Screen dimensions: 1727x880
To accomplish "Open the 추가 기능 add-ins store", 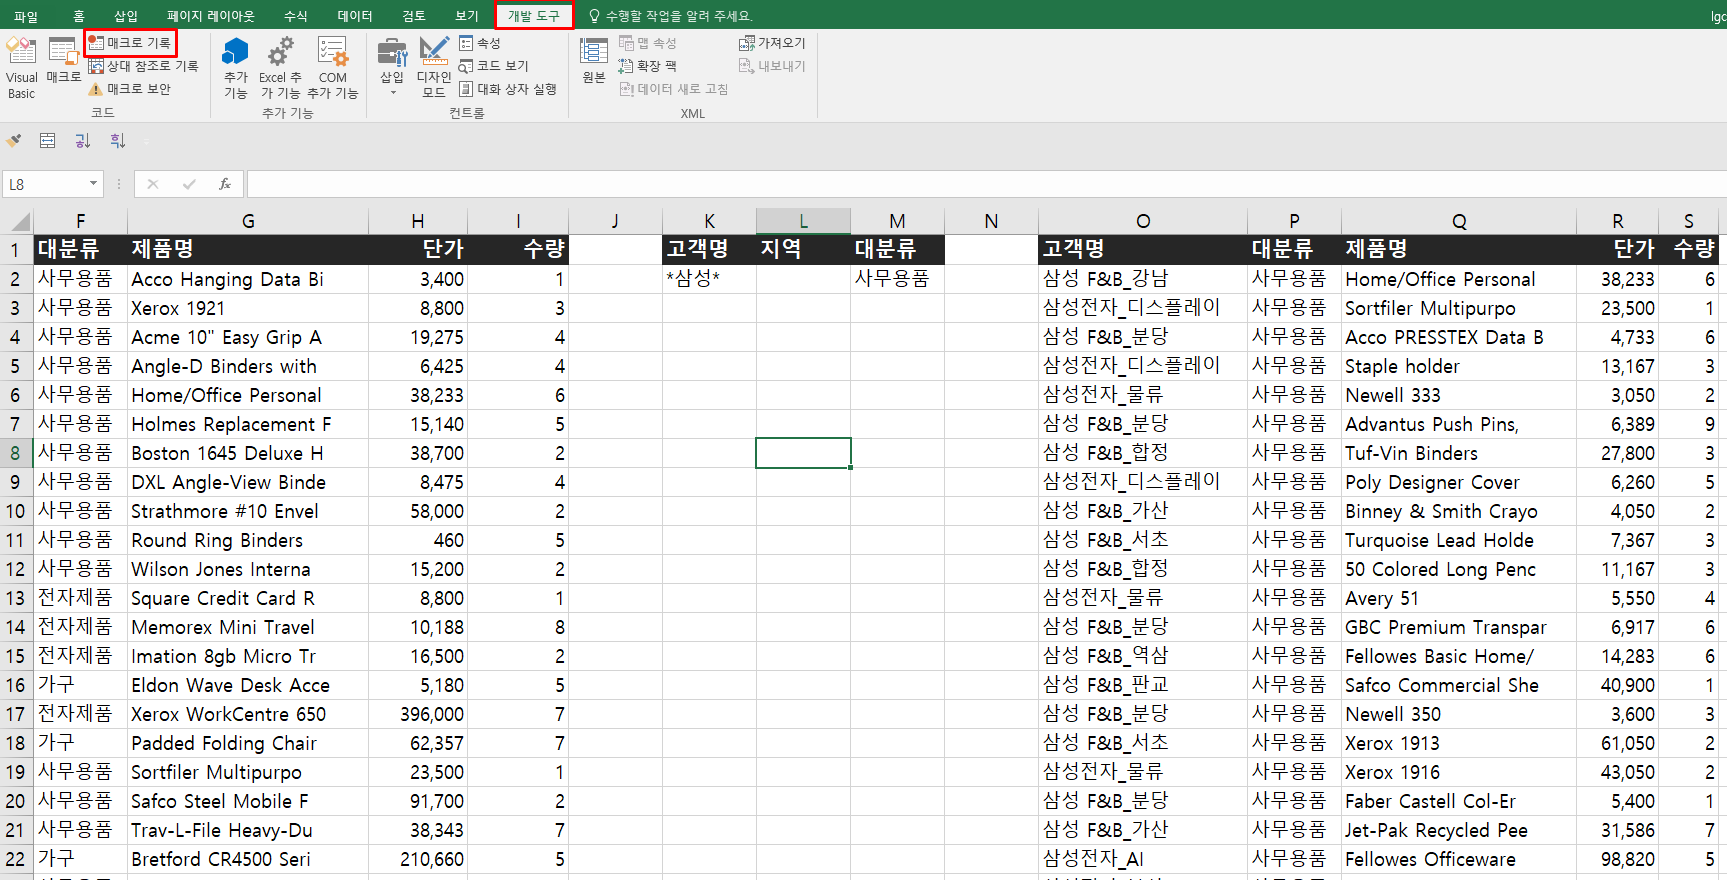I will click(x=236, y=68).
